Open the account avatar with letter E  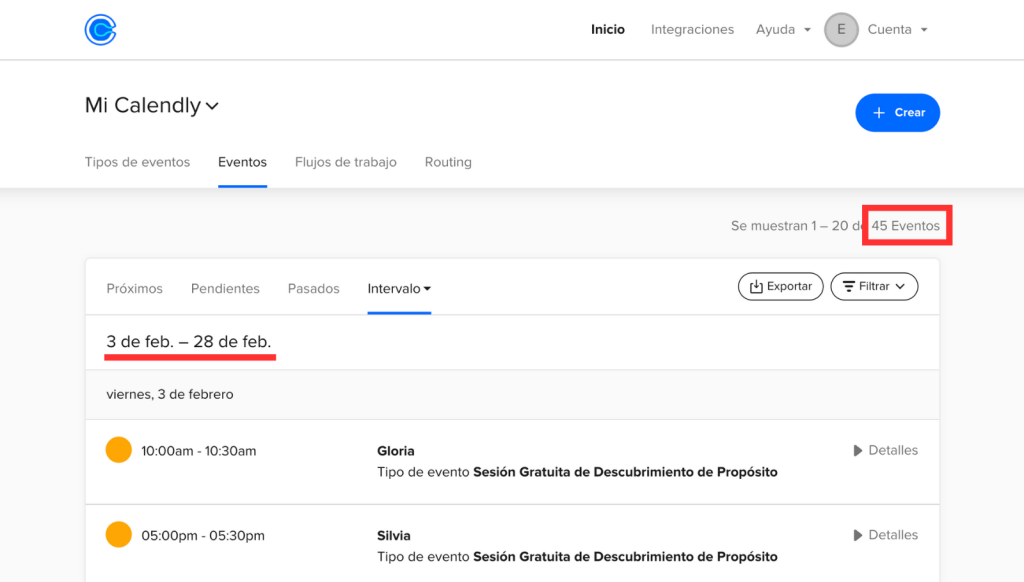(841, 30)
